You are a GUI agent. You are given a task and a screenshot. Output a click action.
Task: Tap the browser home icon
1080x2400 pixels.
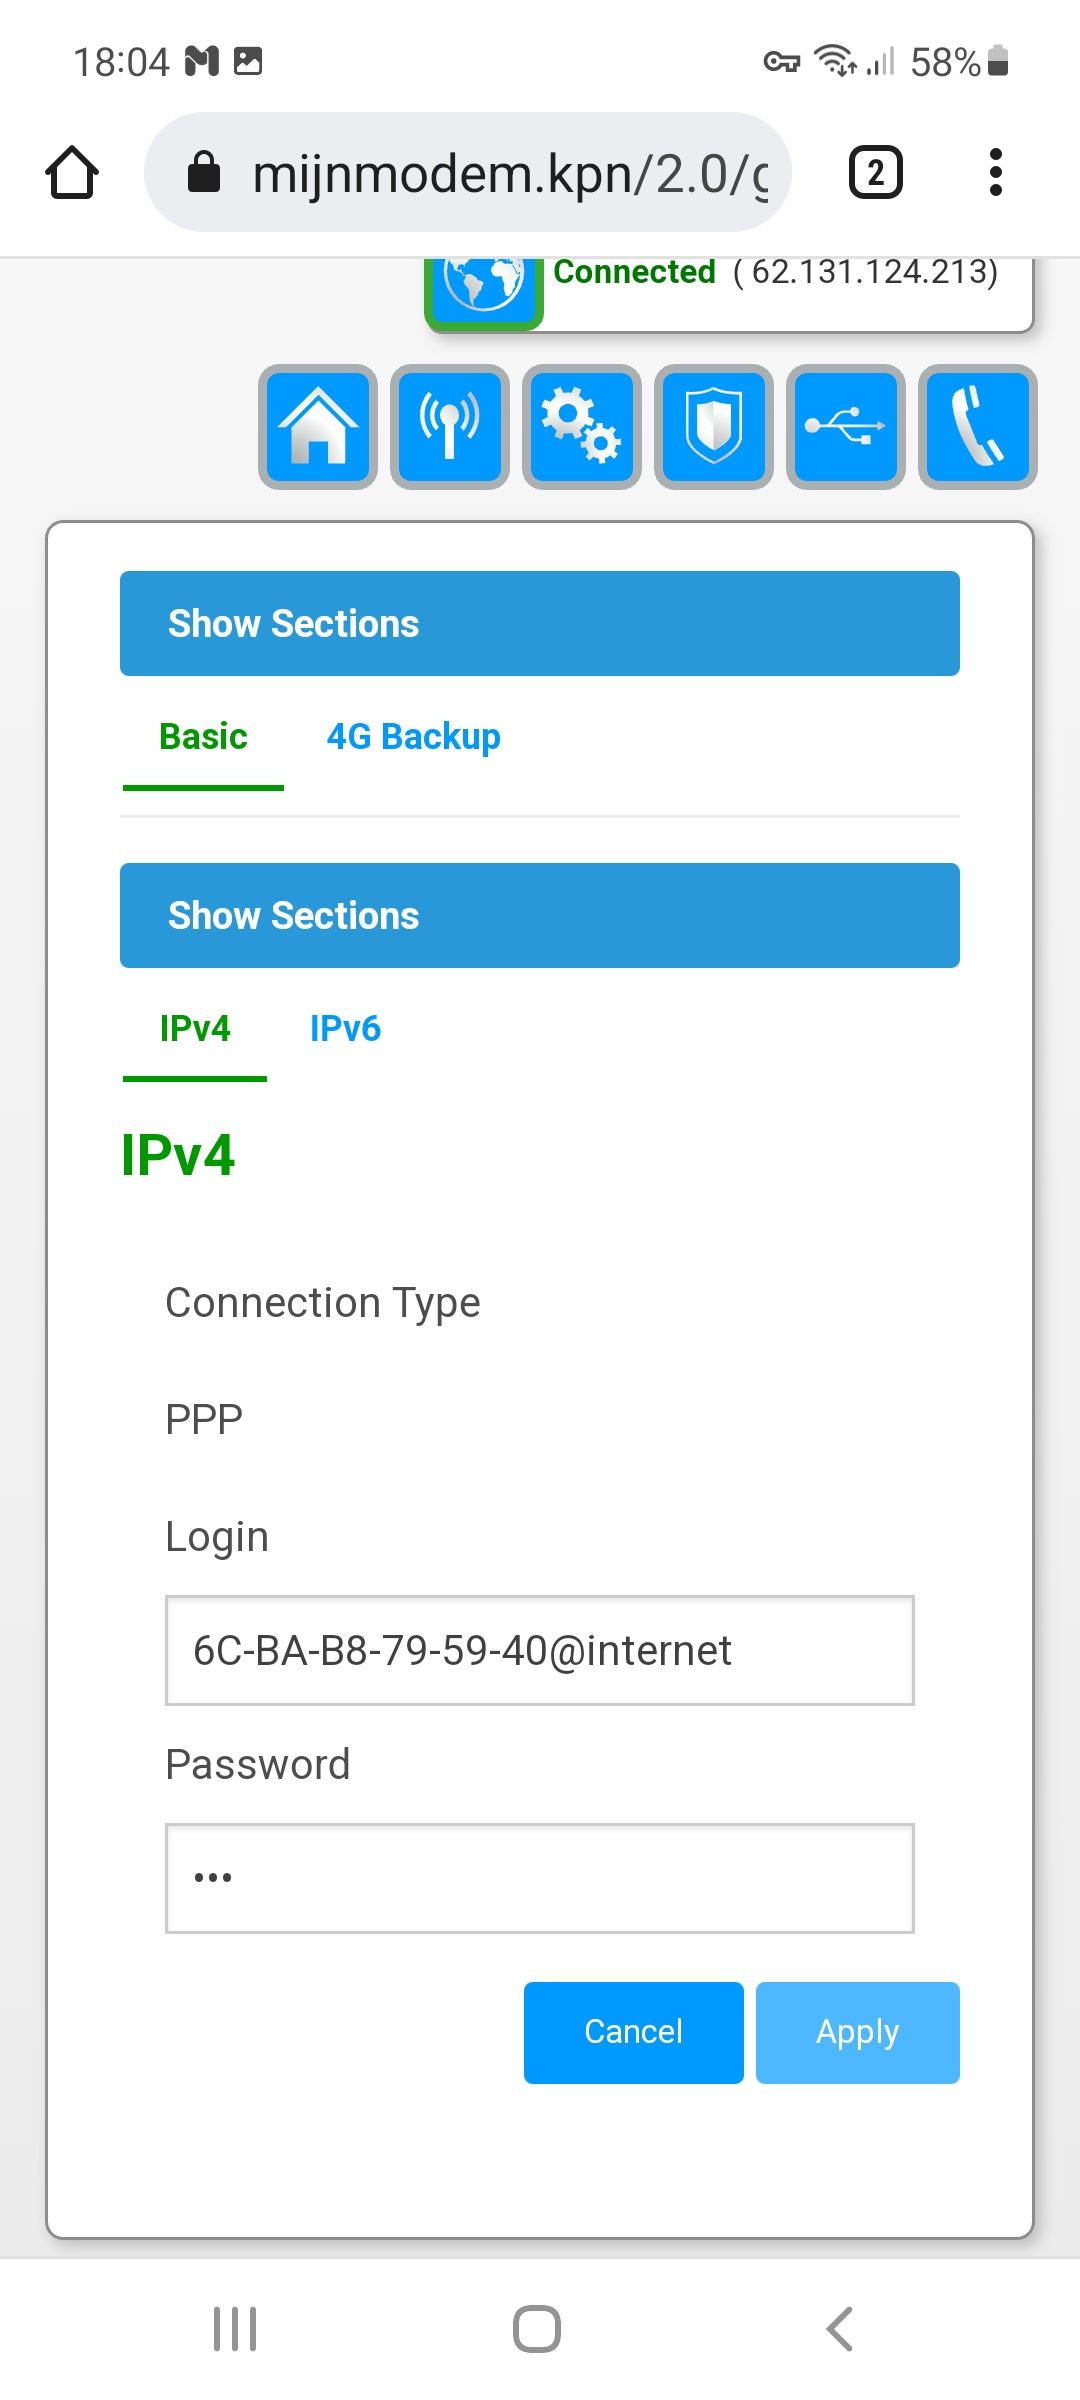point(71,171)
